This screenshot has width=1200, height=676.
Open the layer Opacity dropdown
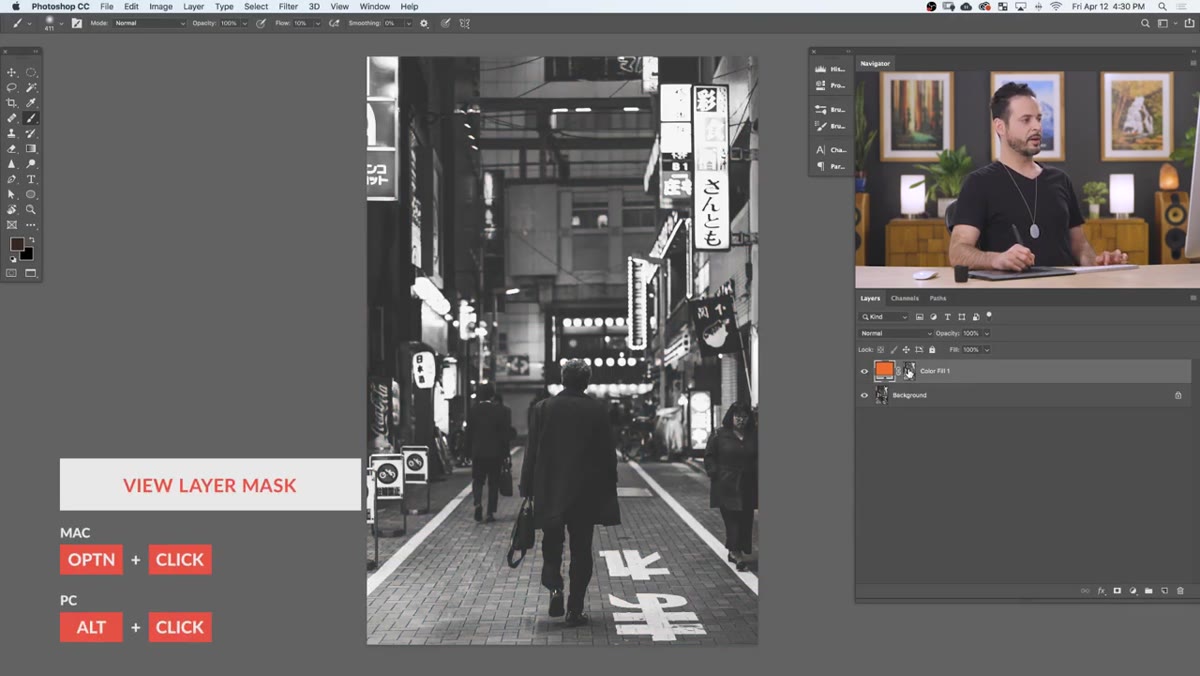coord(987,333)
